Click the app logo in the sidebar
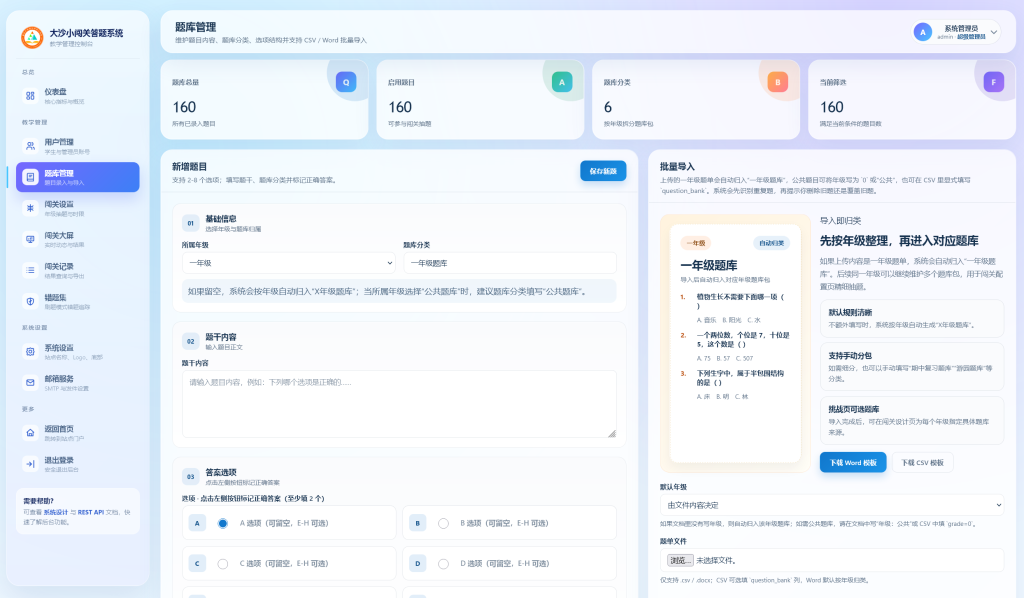The width and height of the screenshot is (1024, 598). (32, 37)
